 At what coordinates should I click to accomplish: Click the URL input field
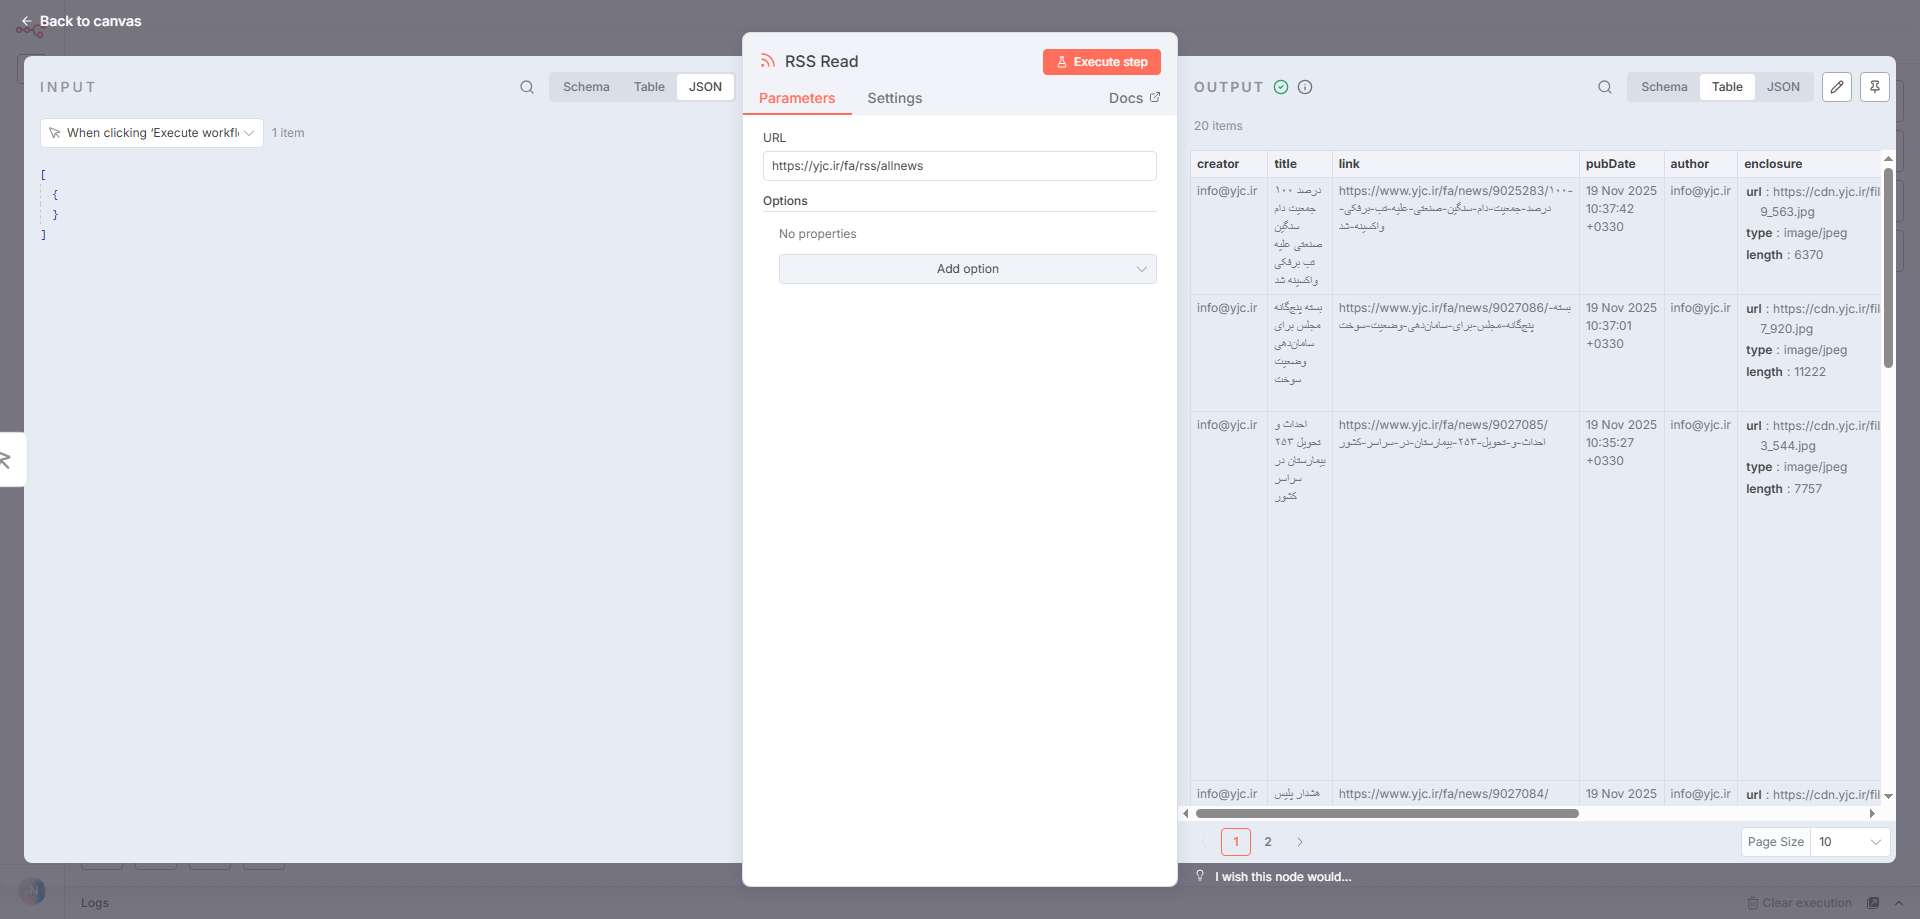point(959,166)
